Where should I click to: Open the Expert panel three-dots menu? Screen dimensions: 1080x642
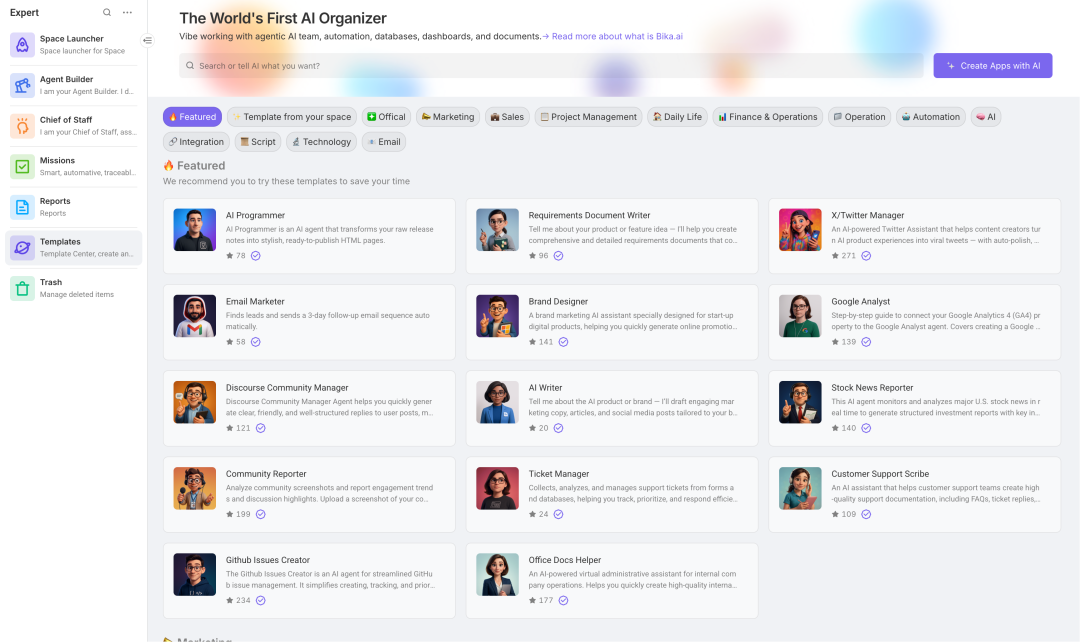point(127,12)
